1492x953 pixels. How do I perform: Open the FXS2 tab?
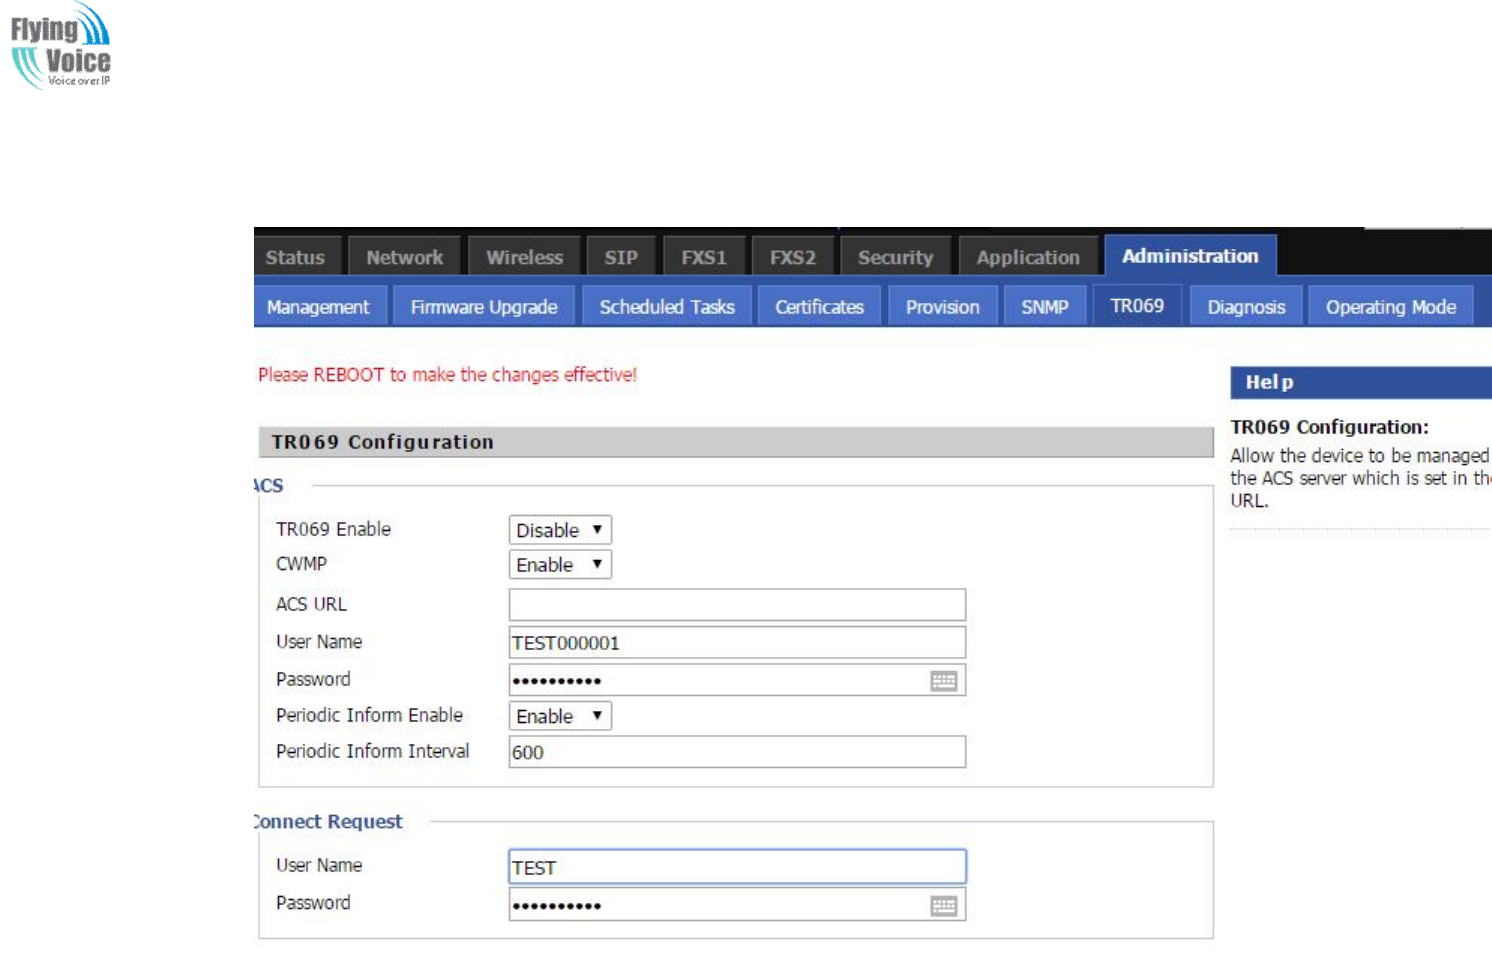[x=793, y=257]
